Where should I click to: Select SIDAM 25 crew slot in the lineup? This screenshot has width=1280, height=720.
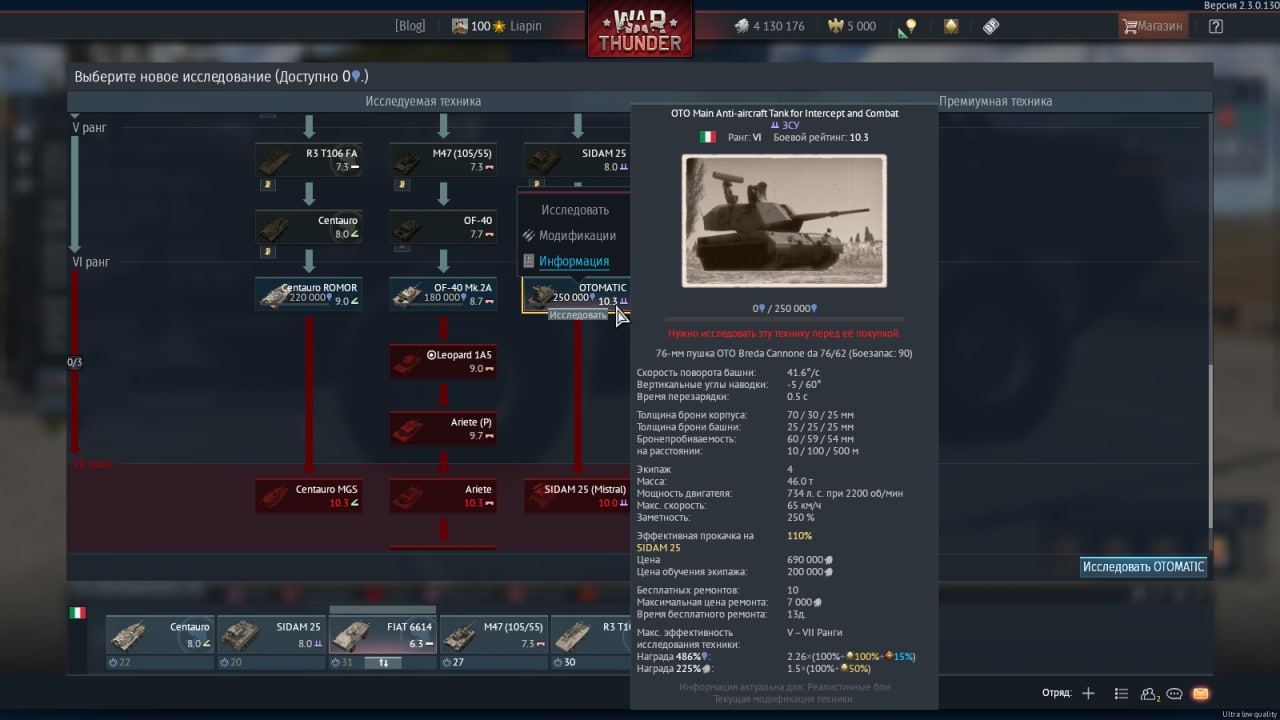click(271, 634)
